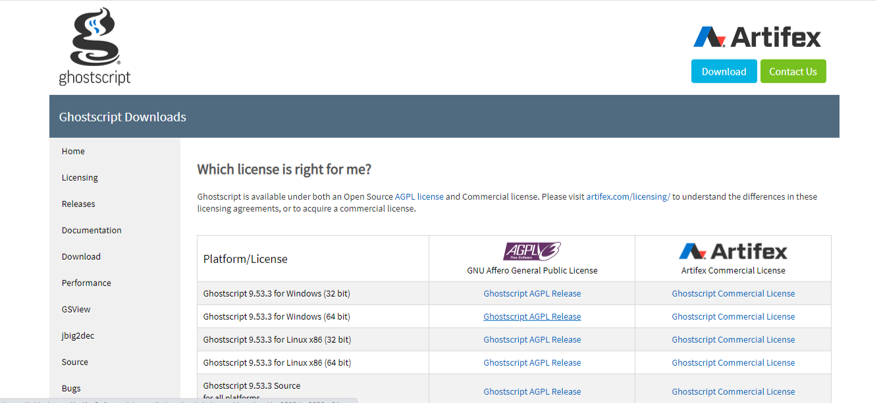Viewport: 876px width, 403px height.
Task: Open Commercial License for Source row
Action: point(733,392)
